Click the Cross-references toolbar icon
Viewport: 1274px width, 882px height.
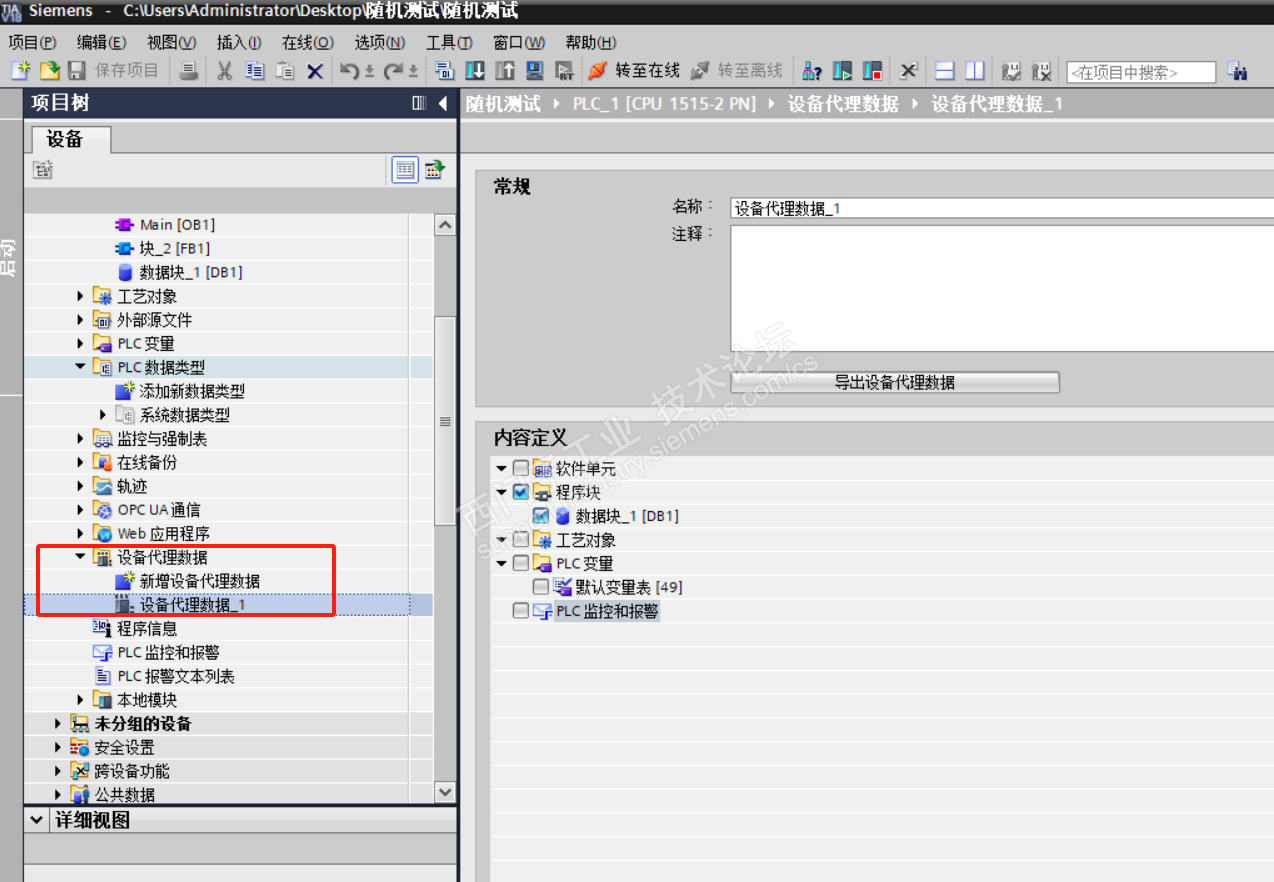coord(908,71)
